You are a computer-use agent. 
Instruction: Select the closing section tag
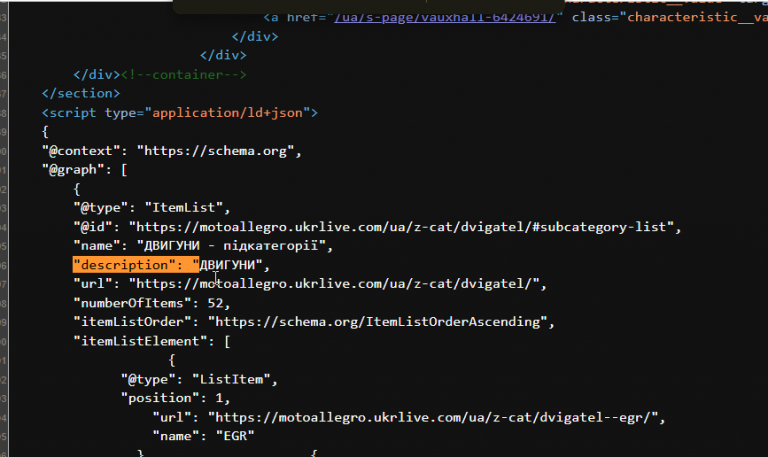click(81, 93)
